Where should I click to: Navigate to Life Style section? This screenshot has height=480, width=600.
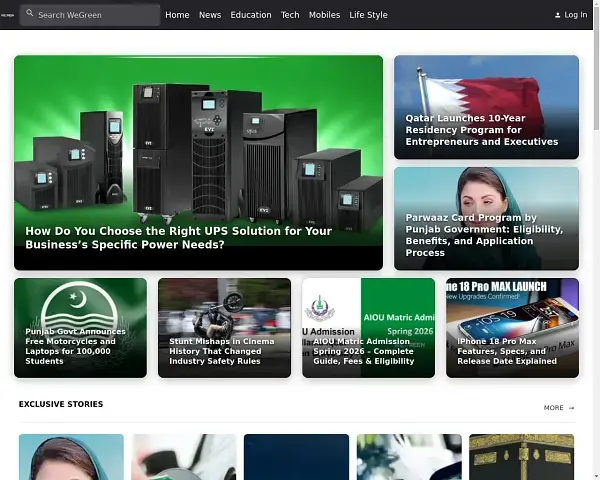tap(369, 15)
